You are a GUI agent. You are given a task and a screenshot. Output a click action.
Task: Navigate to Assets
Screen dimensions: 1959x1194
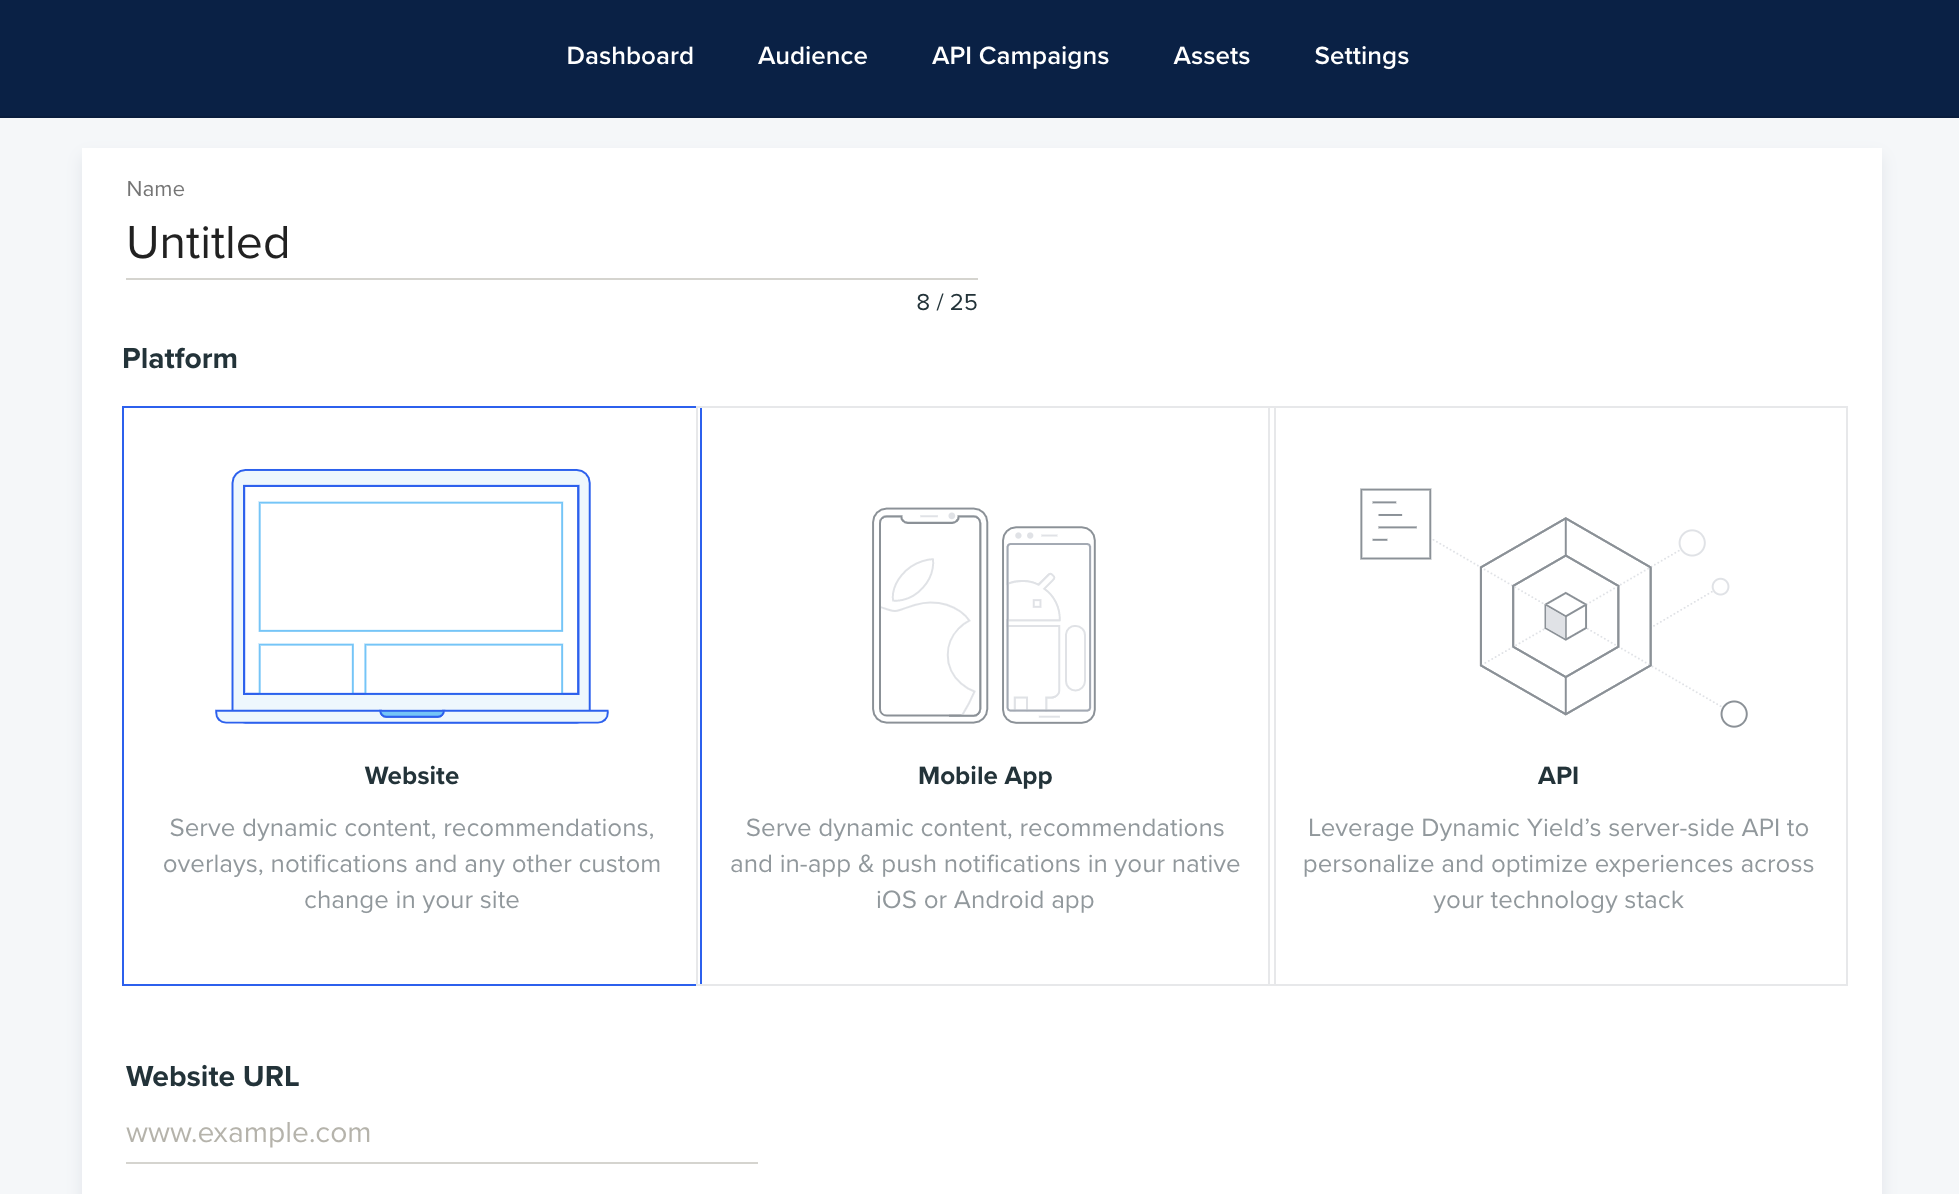[1211, 56]
